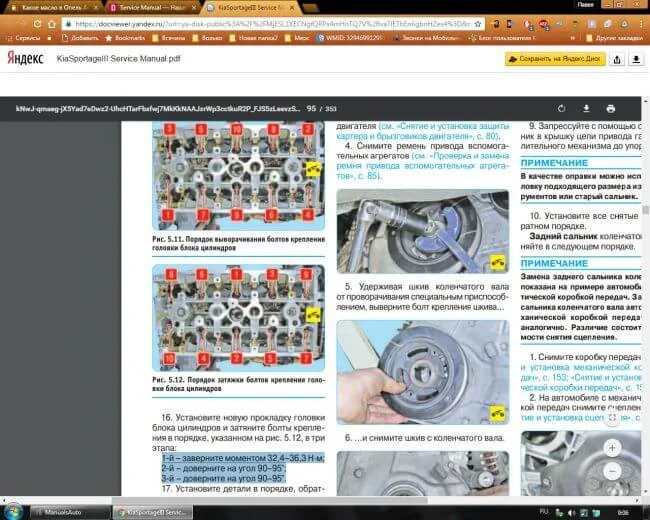
Task: Click the page number field showing 95
Action: click(311, 108)
